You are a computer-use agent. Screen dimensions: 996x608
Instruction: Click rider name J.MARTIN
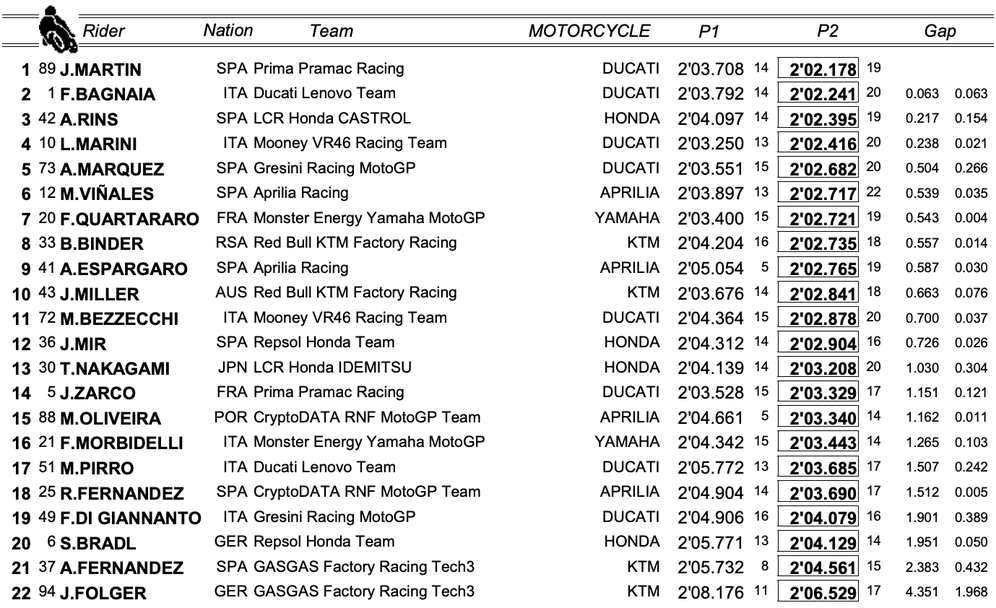pyautogui.click(x=100, y=70)
